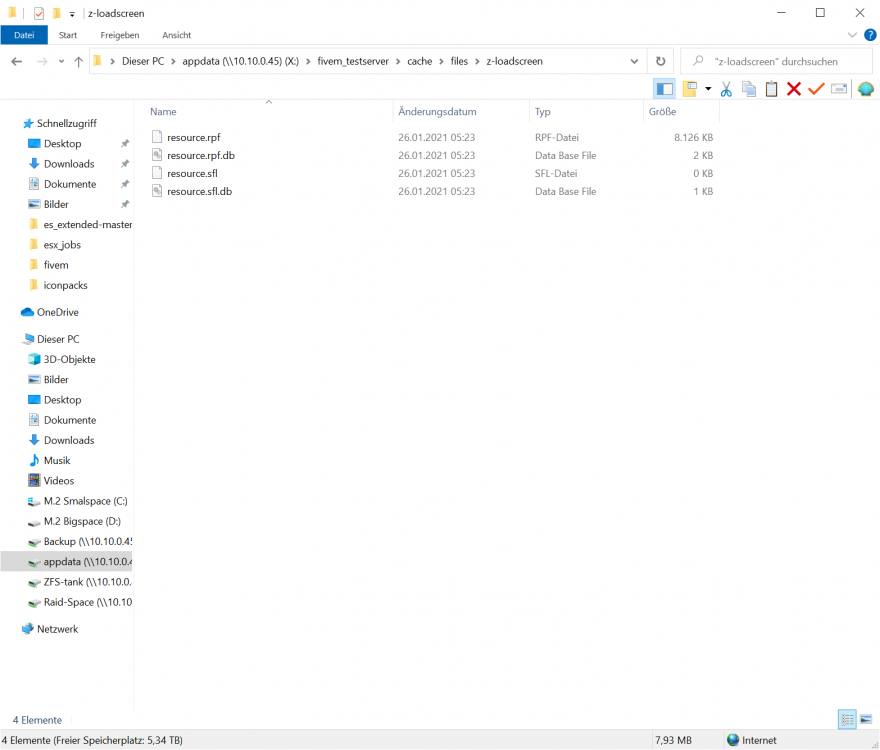The height and width of the screenshot is (750, 880).
Task: Select 3D-Objekte under Dieser PC
Action: tap(70, 359)
